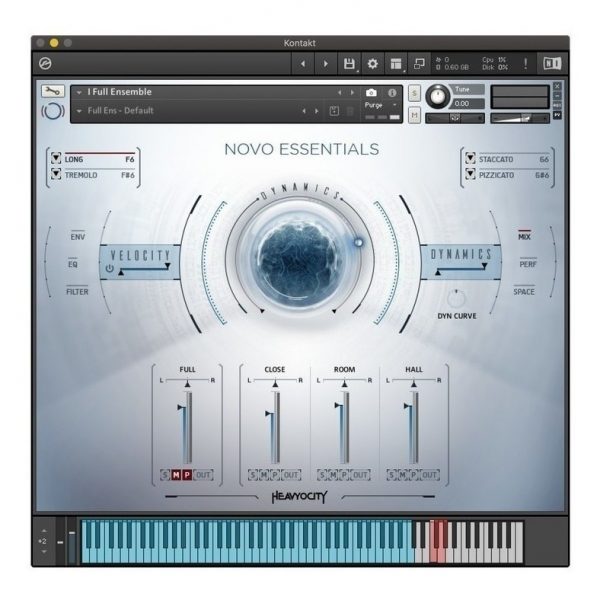This screenshot has width=600, height=600.
Task: Open OUT routing for FULL channel
Action: [203, 475]
